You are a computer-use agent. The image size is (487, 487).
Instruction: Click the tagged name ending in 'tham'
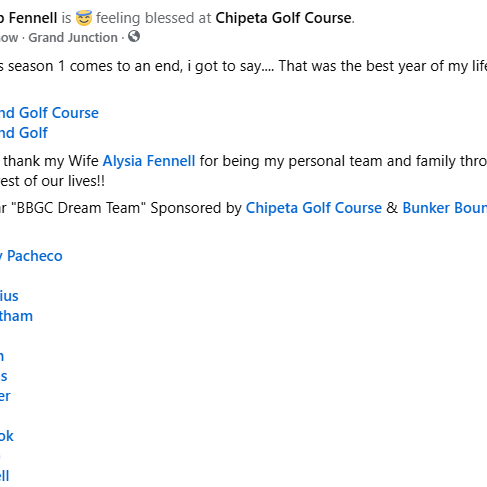click(16, 316)
